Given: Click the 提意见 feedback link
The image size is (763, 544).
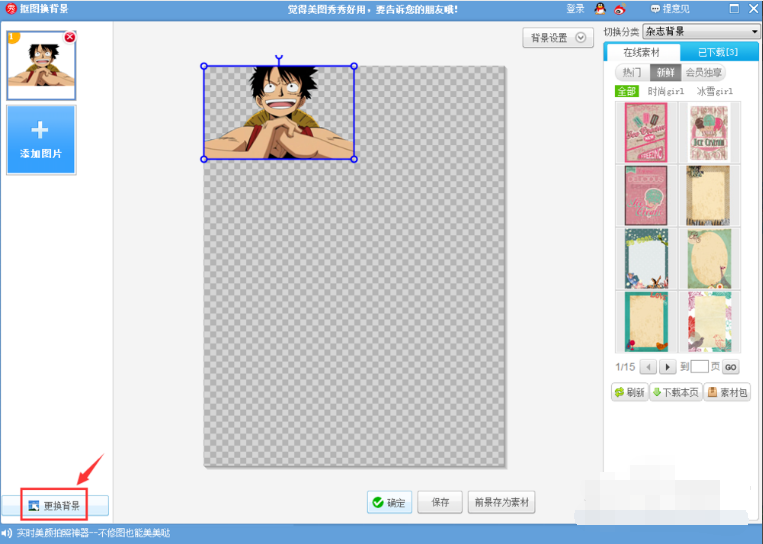Looking at the screenshot, I should 670,9.
